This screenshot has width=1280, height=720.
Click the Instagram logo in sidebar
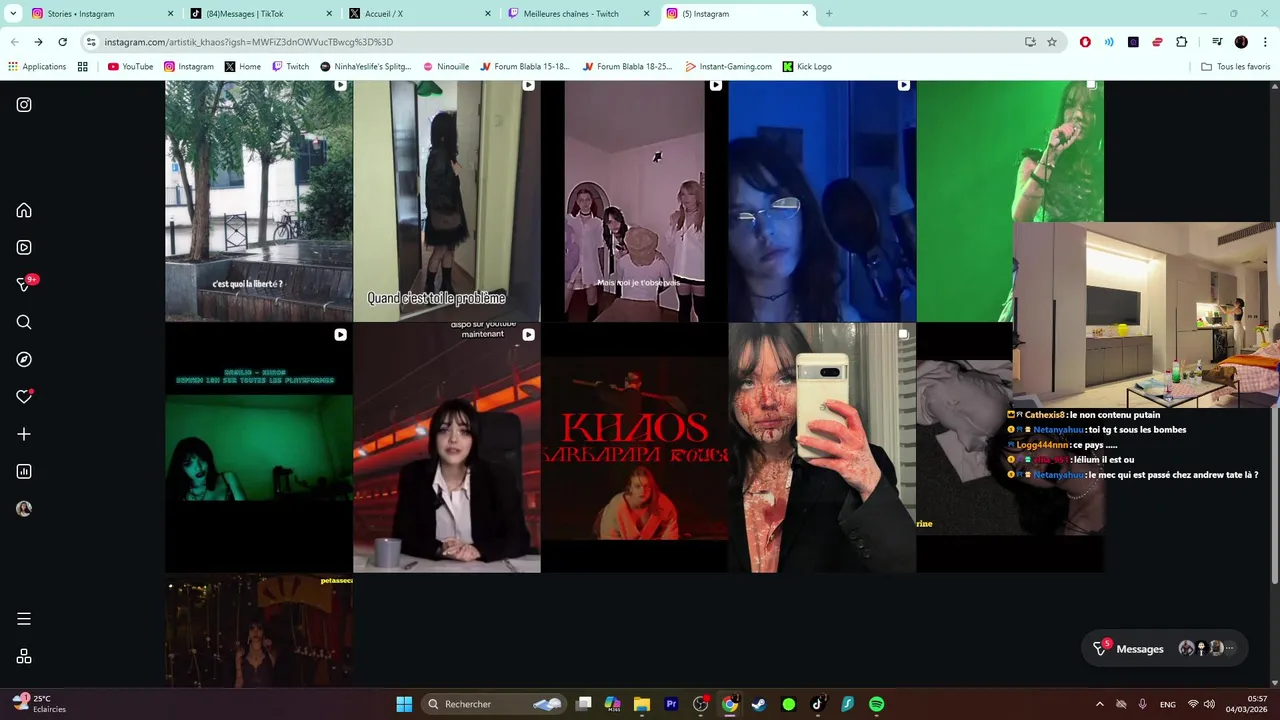(x=24, y=105)
